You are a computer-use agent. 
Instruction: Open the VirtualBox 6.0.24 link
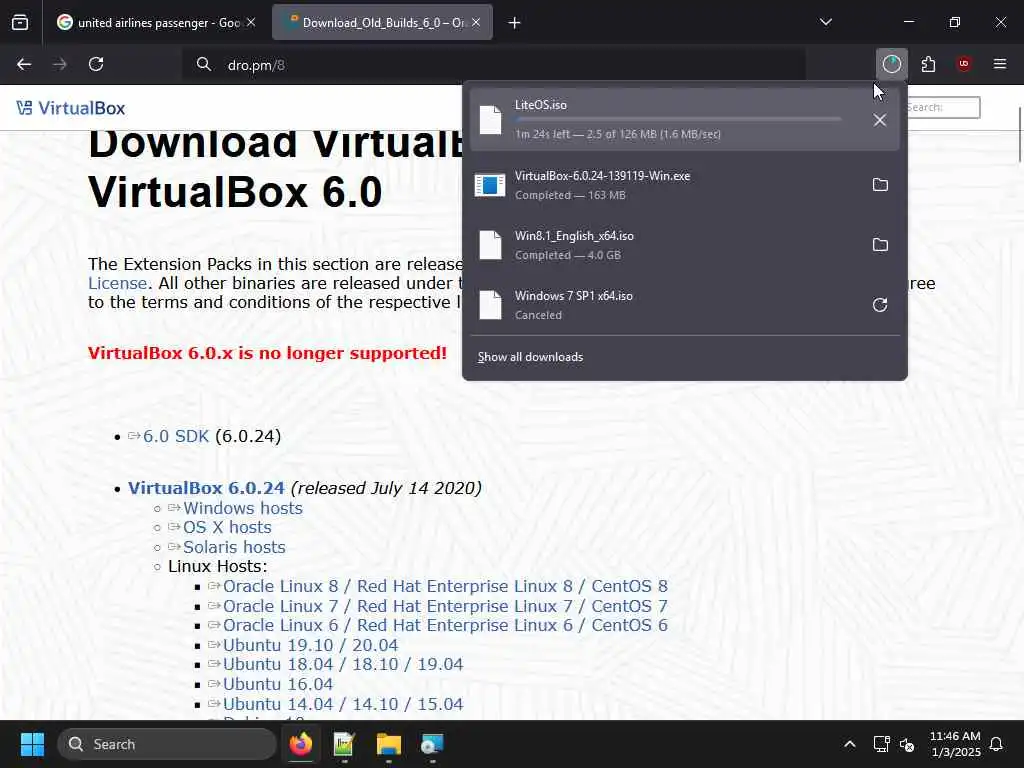click(206, 488)
